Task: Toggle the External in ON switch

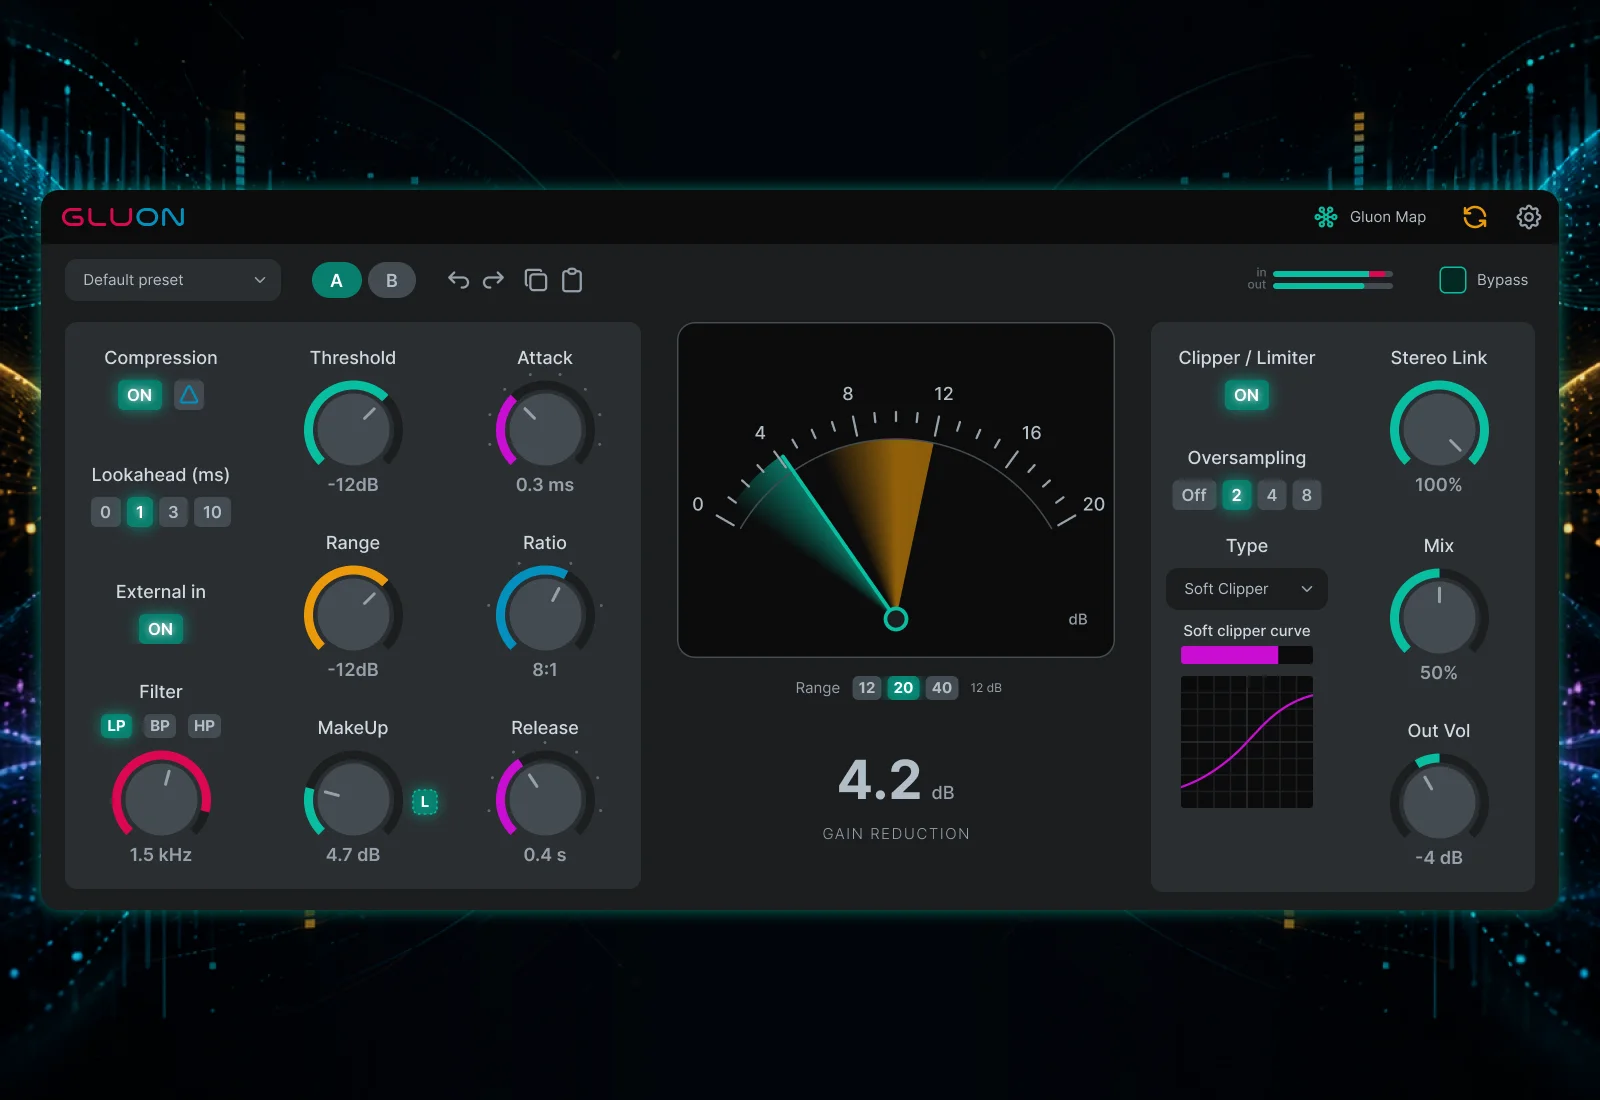Action: 161,629
